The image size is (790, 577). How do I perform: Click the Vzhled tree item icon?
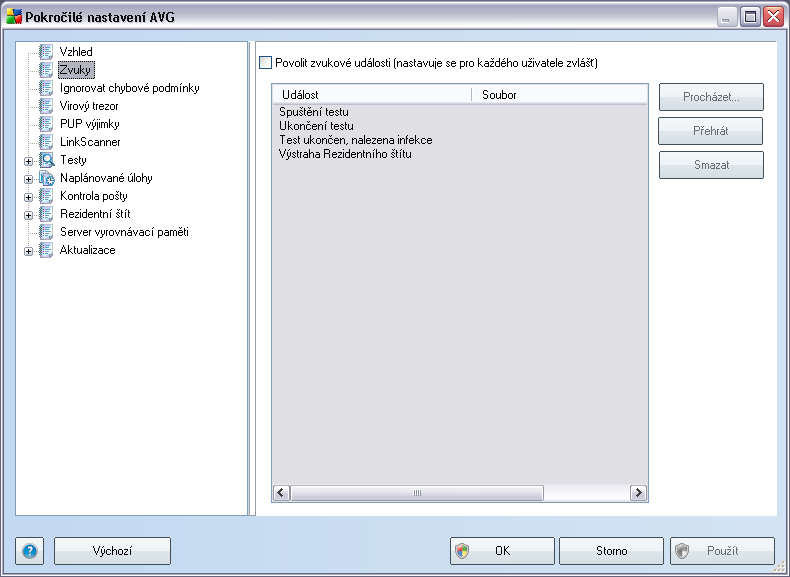click(x=46, y=52)
